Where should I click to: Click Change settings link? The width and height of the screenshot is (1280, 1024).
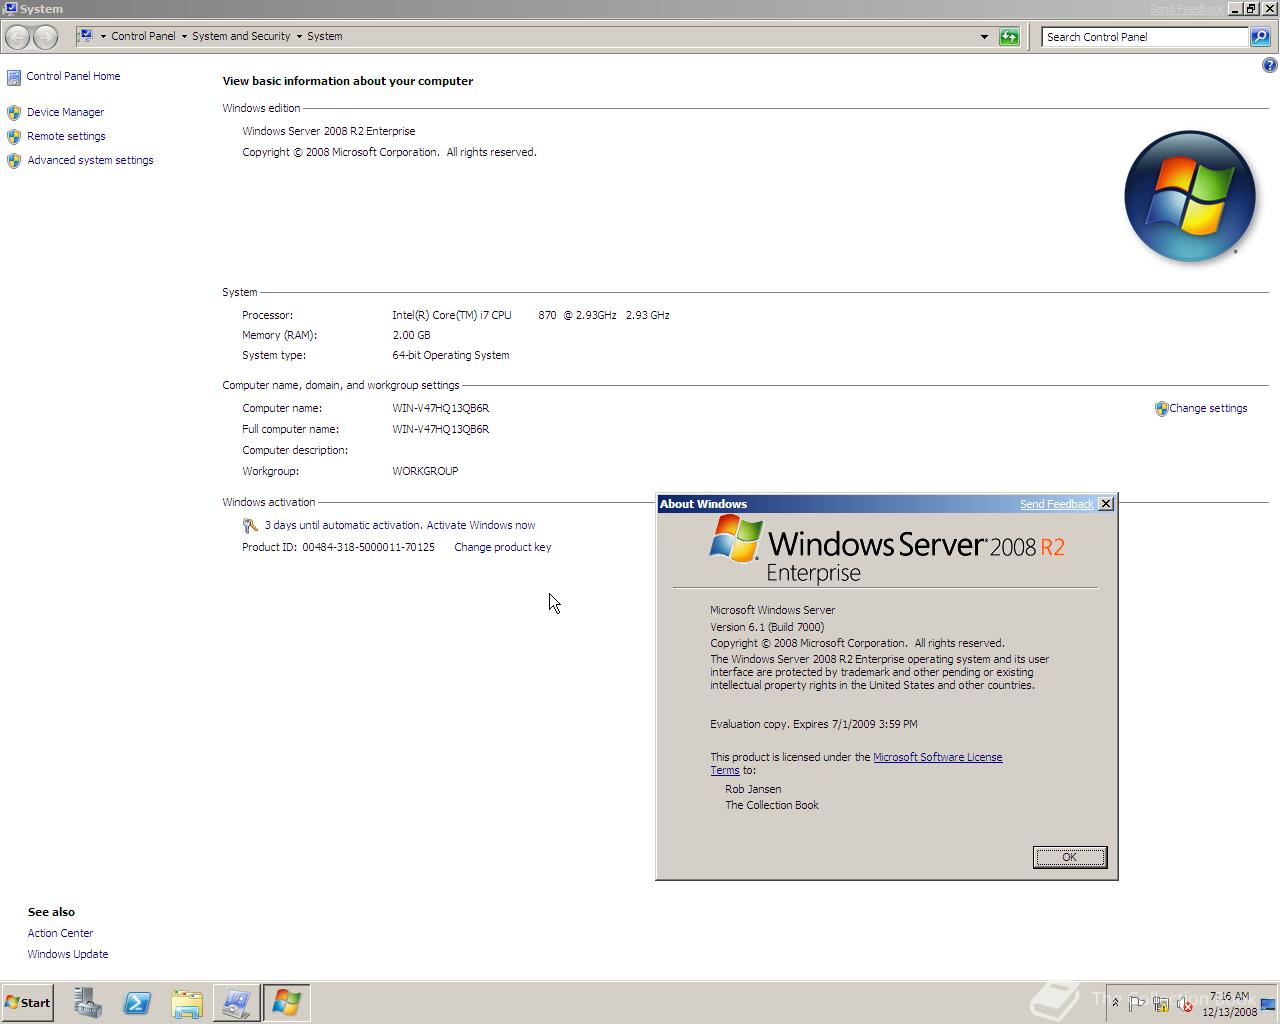[x=1208, y=408]
